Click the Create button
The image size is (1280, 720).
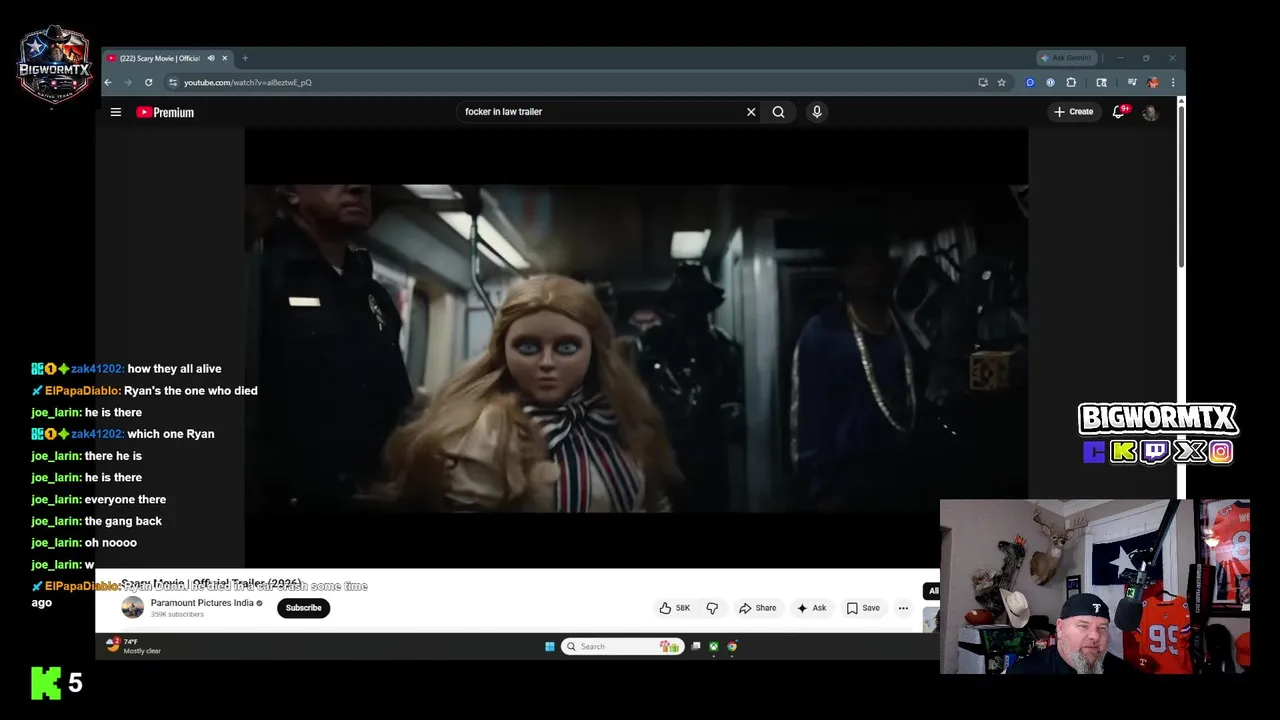(1074, 112)
